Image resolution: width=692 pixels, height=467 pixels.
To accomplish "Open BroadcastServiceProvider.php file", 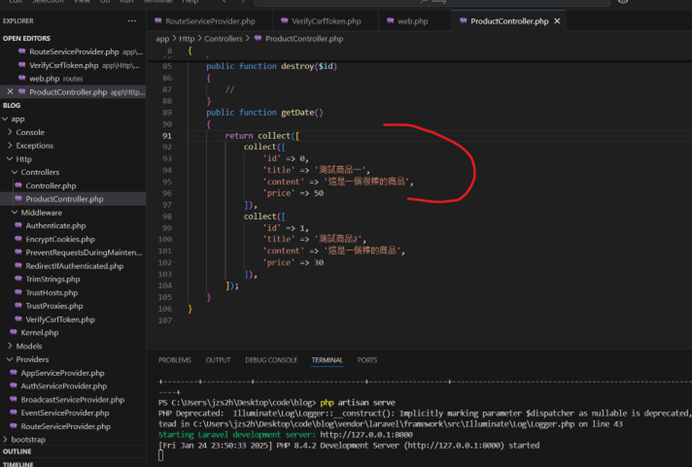I will 72,400.
